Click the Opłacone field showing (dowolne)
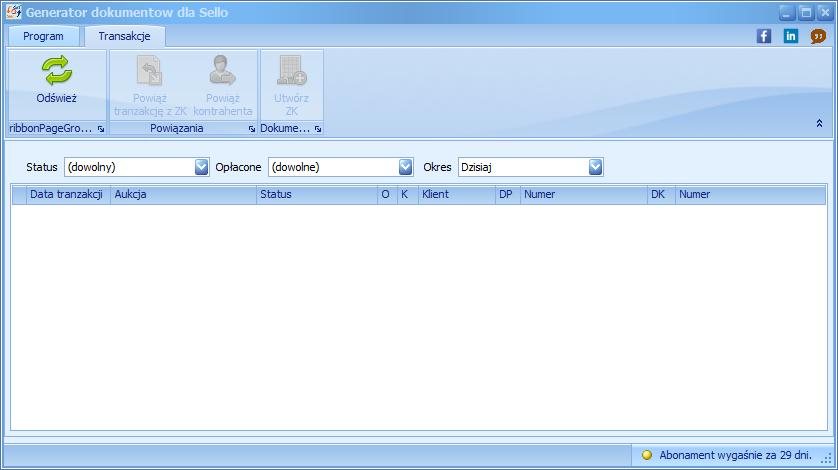 click(x=340, y=167)
